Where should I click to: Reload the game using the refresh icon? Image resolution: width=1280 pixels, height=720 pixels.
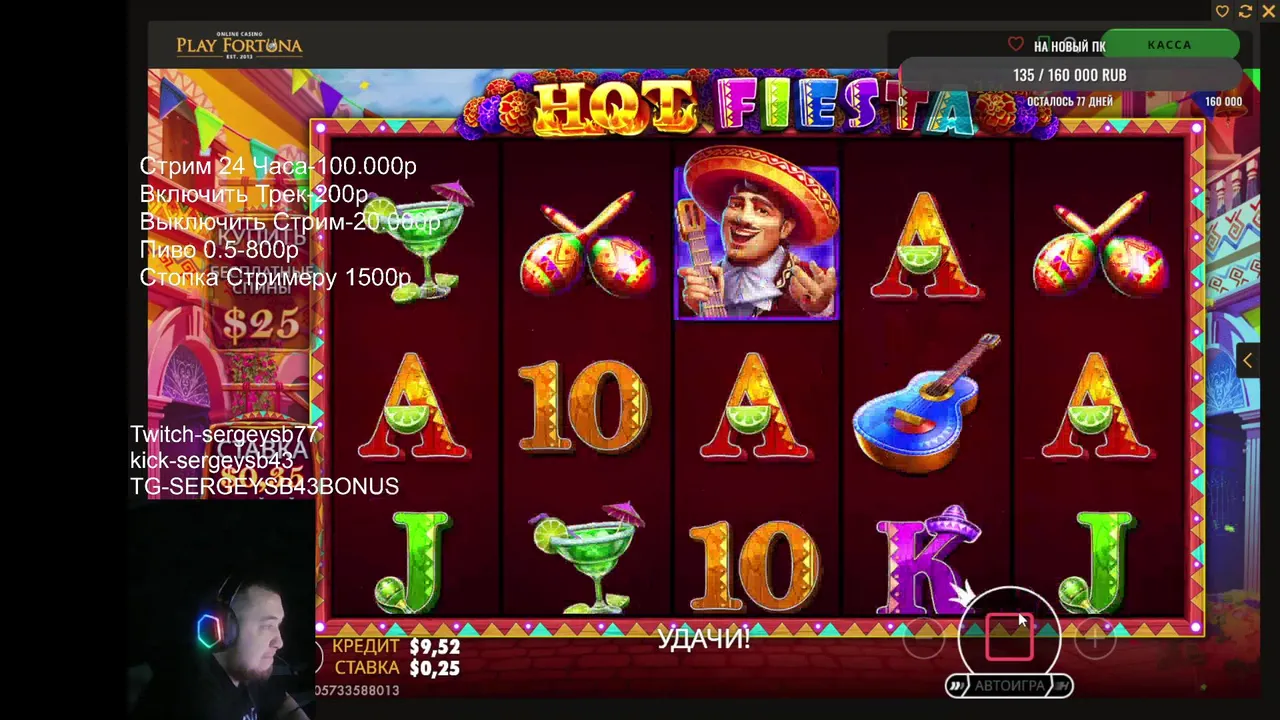click(1245, 11)
